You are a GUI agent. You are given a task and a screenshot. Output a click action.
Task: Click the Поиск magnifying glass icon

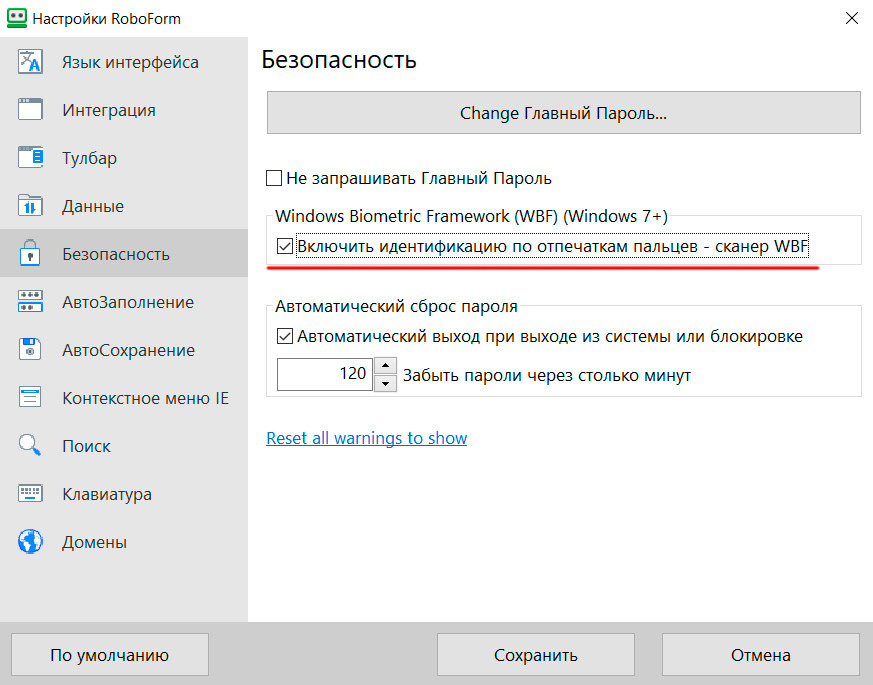[x=30, y=446]
